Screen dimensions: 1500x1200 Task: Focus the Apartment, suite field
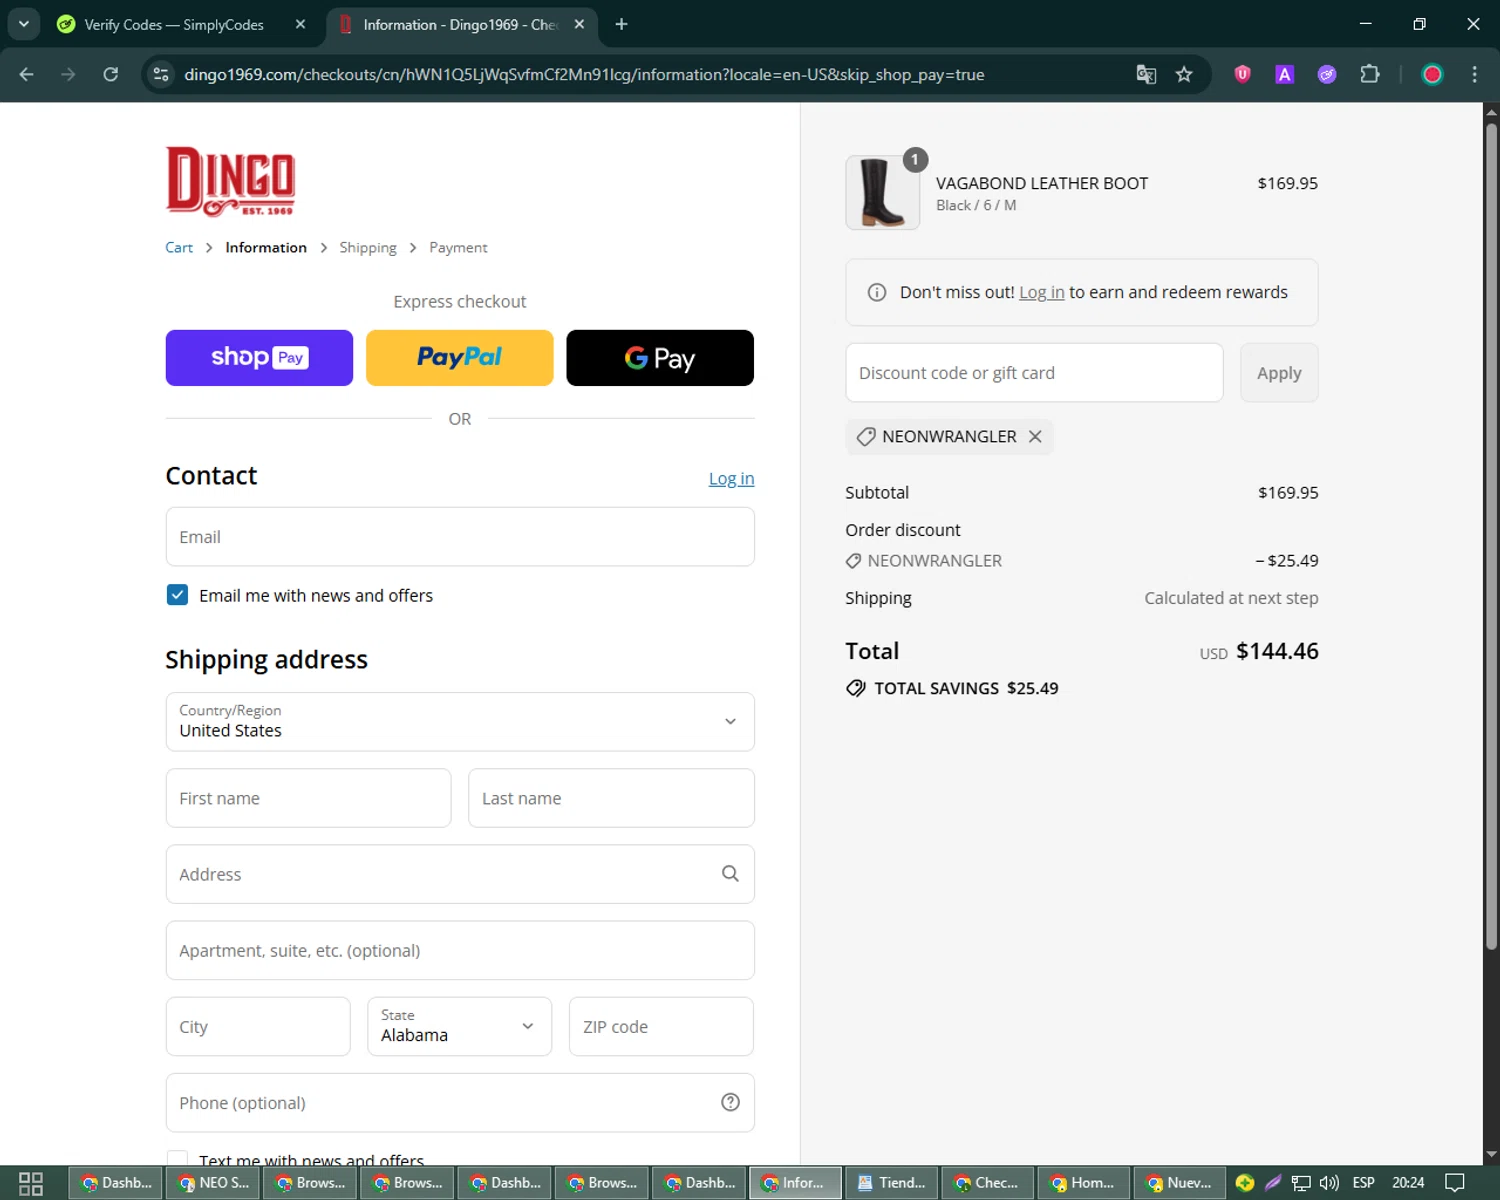[460, 950]
